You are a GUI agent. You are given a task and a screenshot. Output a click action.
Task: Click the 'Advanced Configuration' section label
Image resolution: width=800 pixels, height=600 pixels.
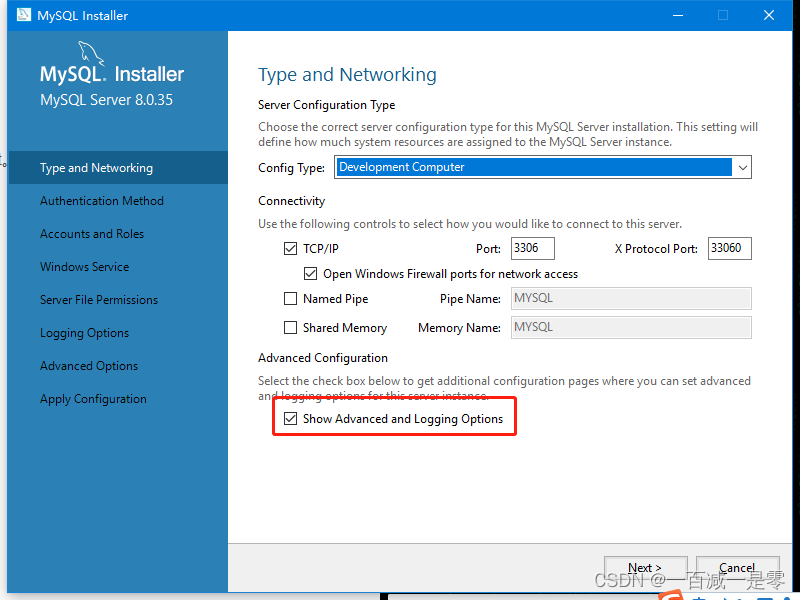(x=323, y=358)
